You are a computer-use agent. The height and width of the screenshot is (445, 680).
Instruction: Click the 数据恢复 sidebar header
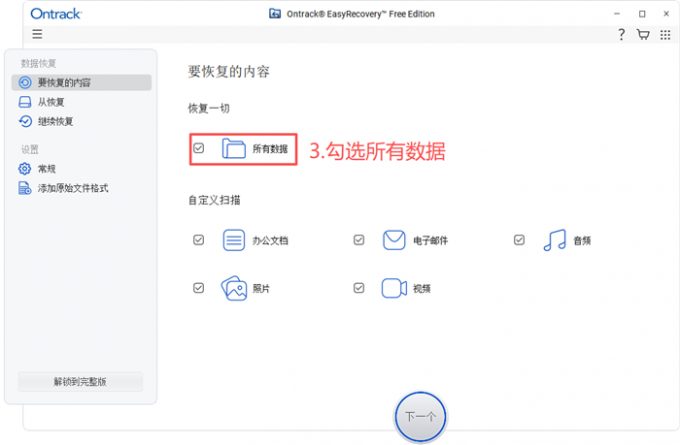point(39,64)
